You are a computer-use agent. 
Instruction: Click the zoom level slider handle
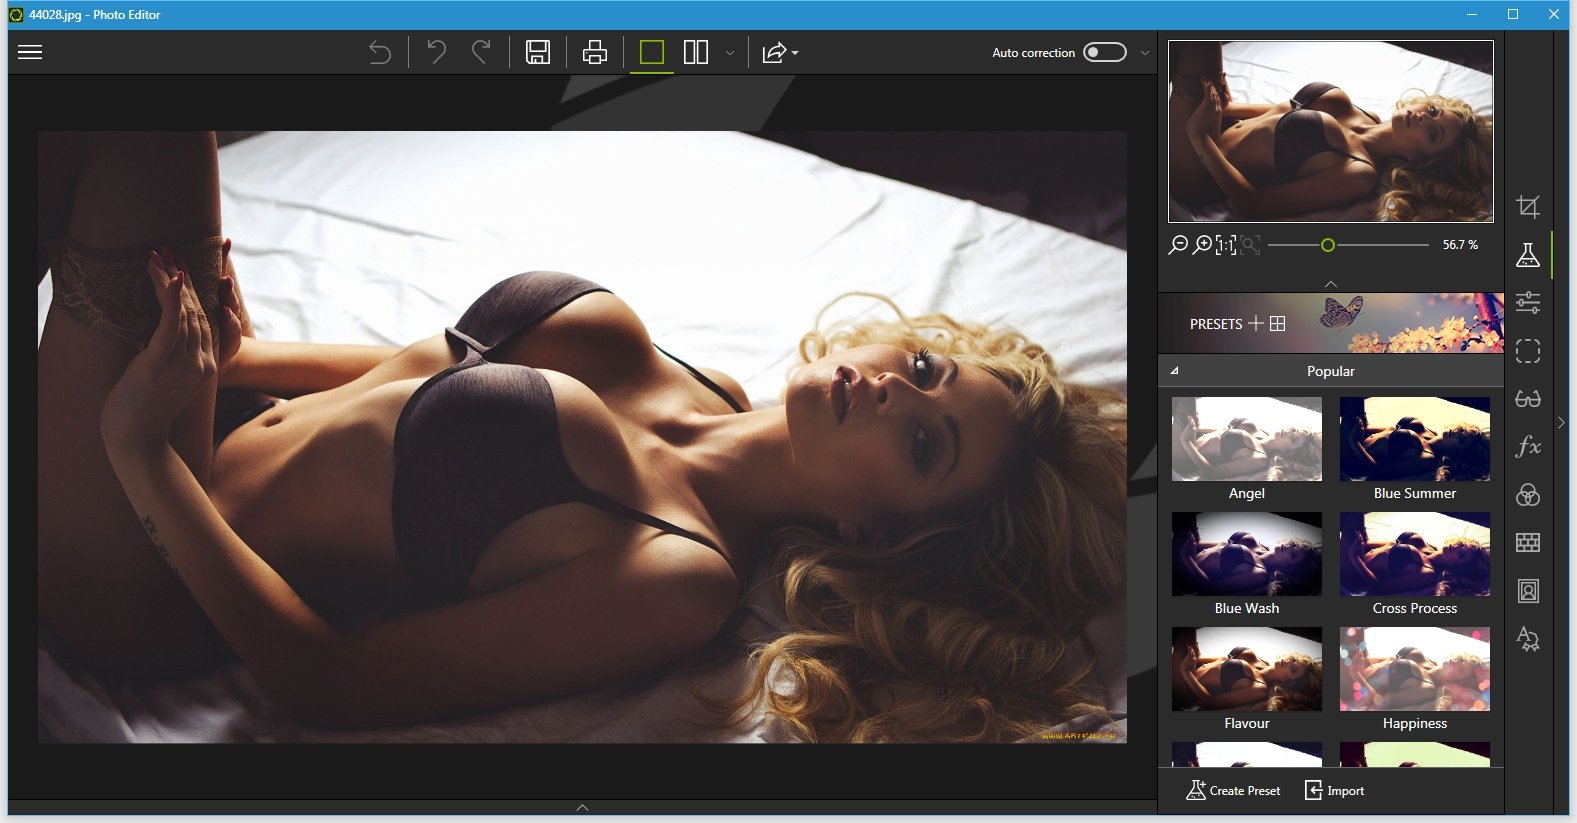tap(1328, 245)
